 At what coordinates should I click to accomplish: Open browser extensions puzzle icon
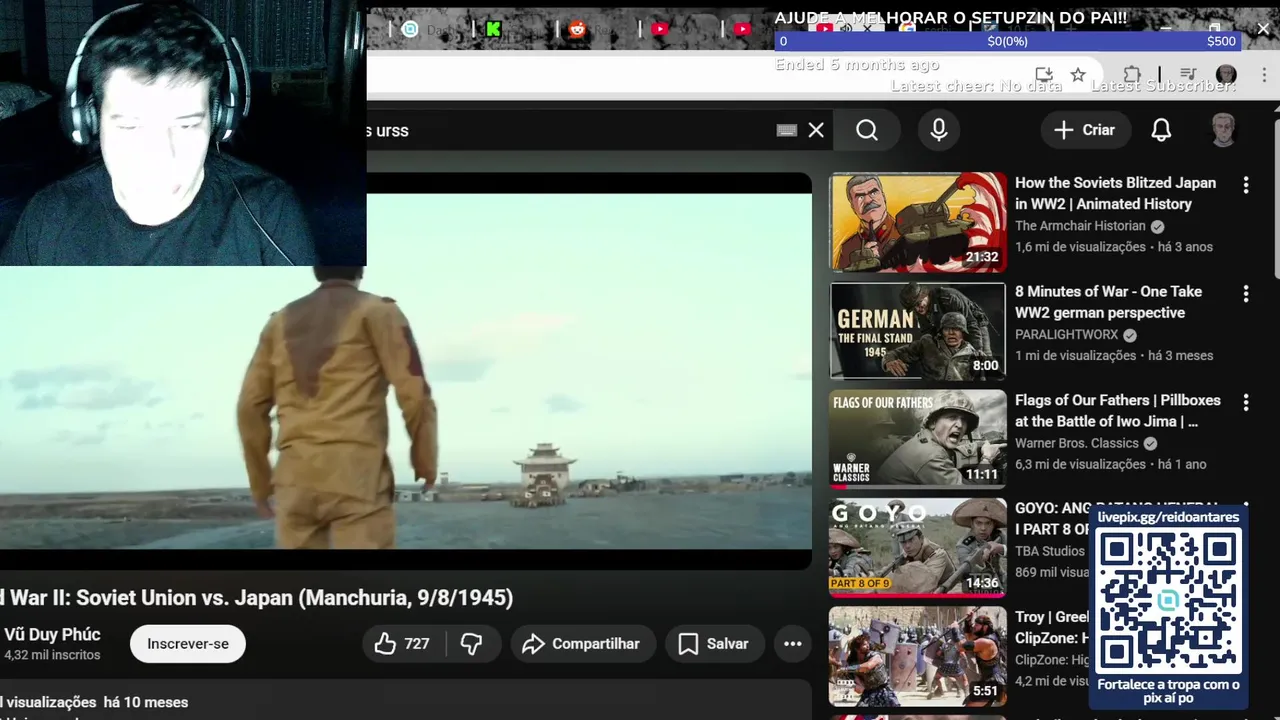click(x=1132, y=75)
